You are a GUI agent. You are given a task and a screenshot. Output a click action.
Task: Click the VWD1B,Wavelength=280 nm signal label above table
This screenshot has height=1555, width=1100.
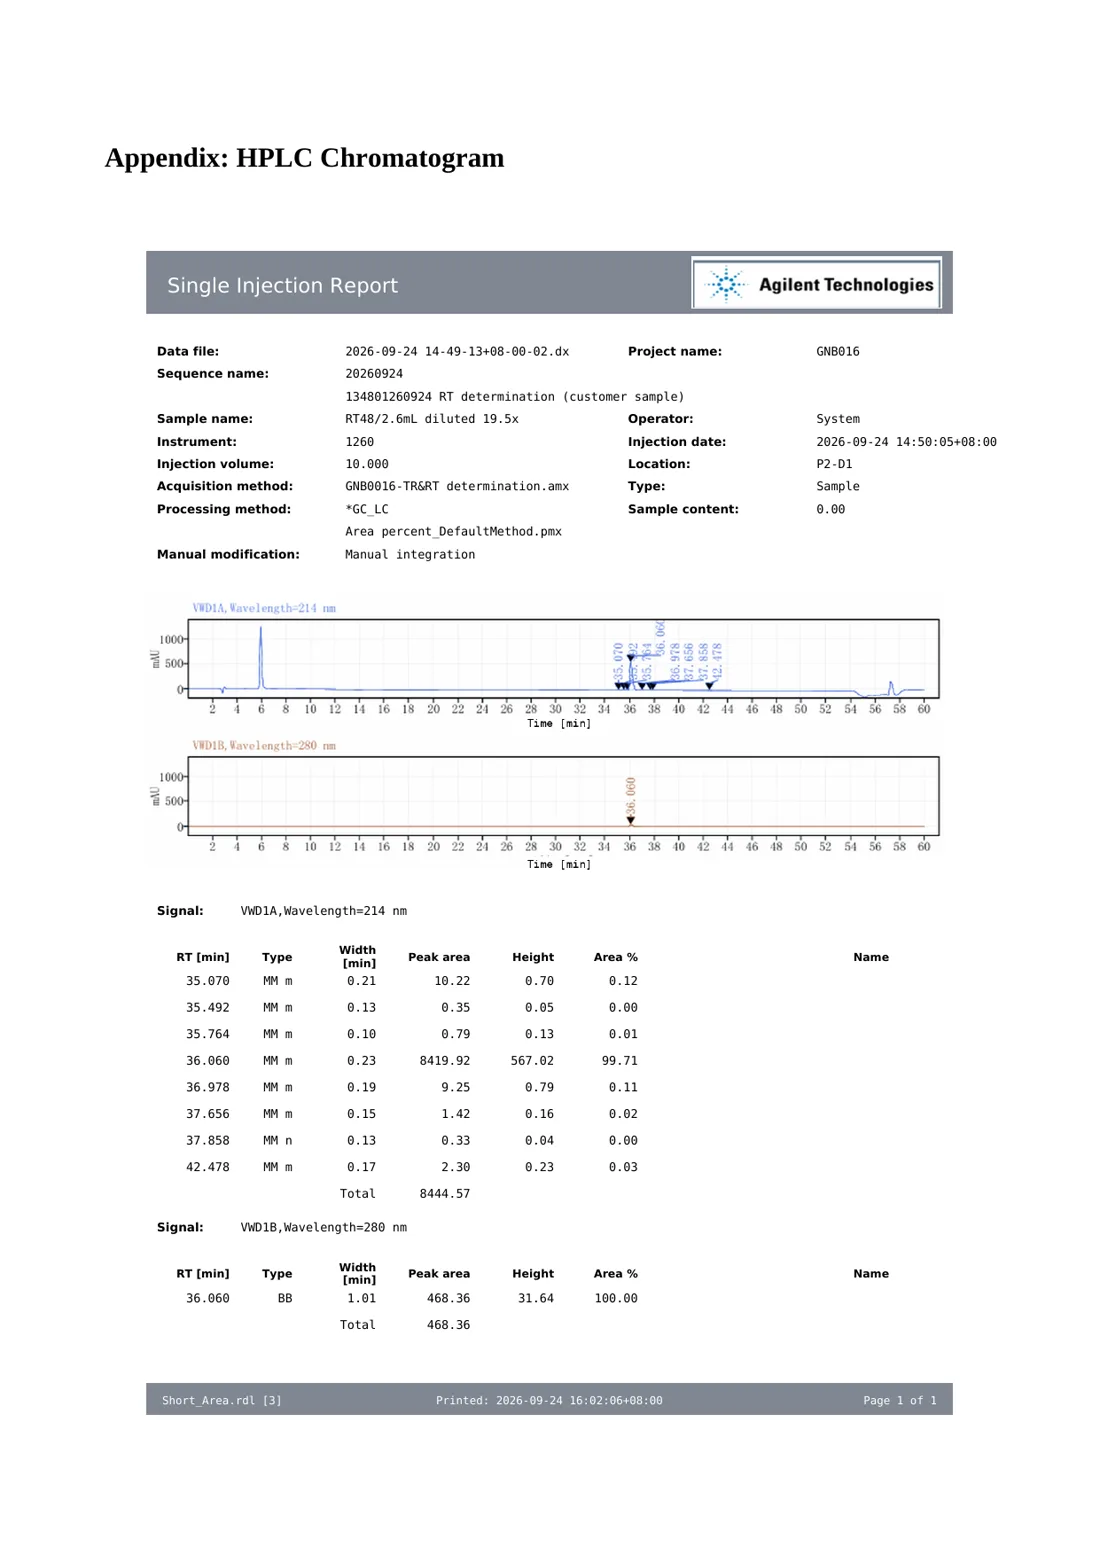click(324, 1227)
